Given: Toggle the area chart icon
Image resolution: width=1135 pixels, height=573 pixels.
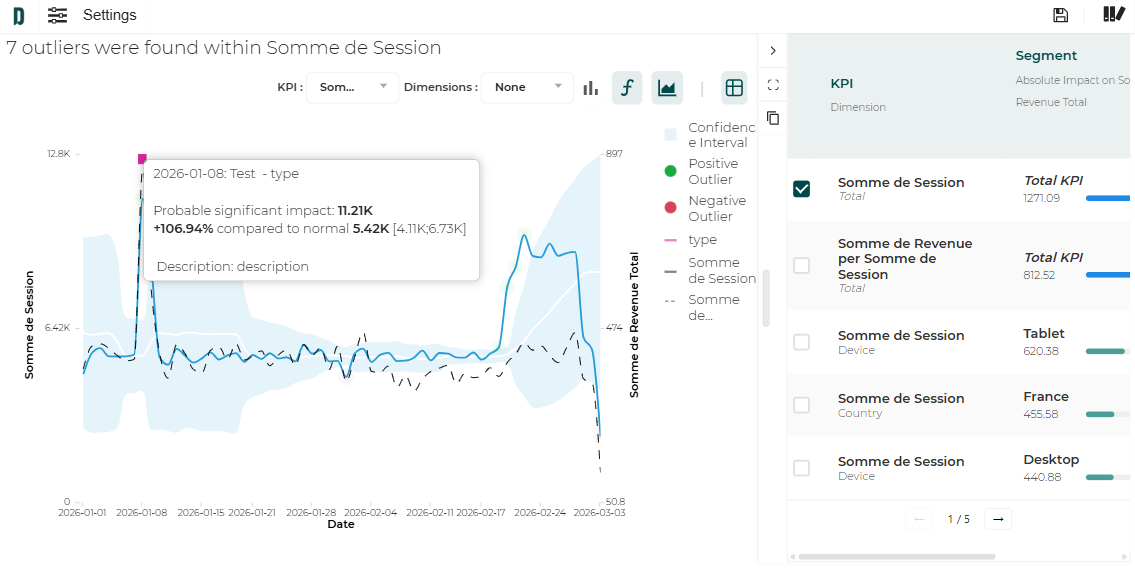Looking at the screenshot, I should click(x=667, y=88).
